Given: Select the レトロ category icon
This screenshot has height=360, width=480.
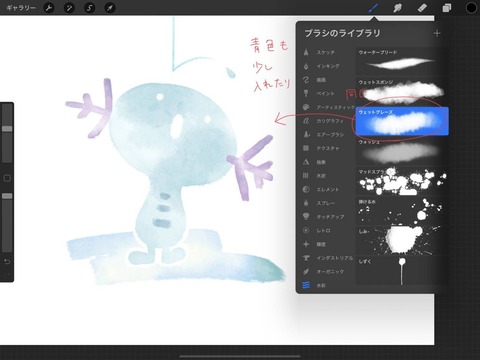Looking at the screenshot, I should click(x=306, y=230).
